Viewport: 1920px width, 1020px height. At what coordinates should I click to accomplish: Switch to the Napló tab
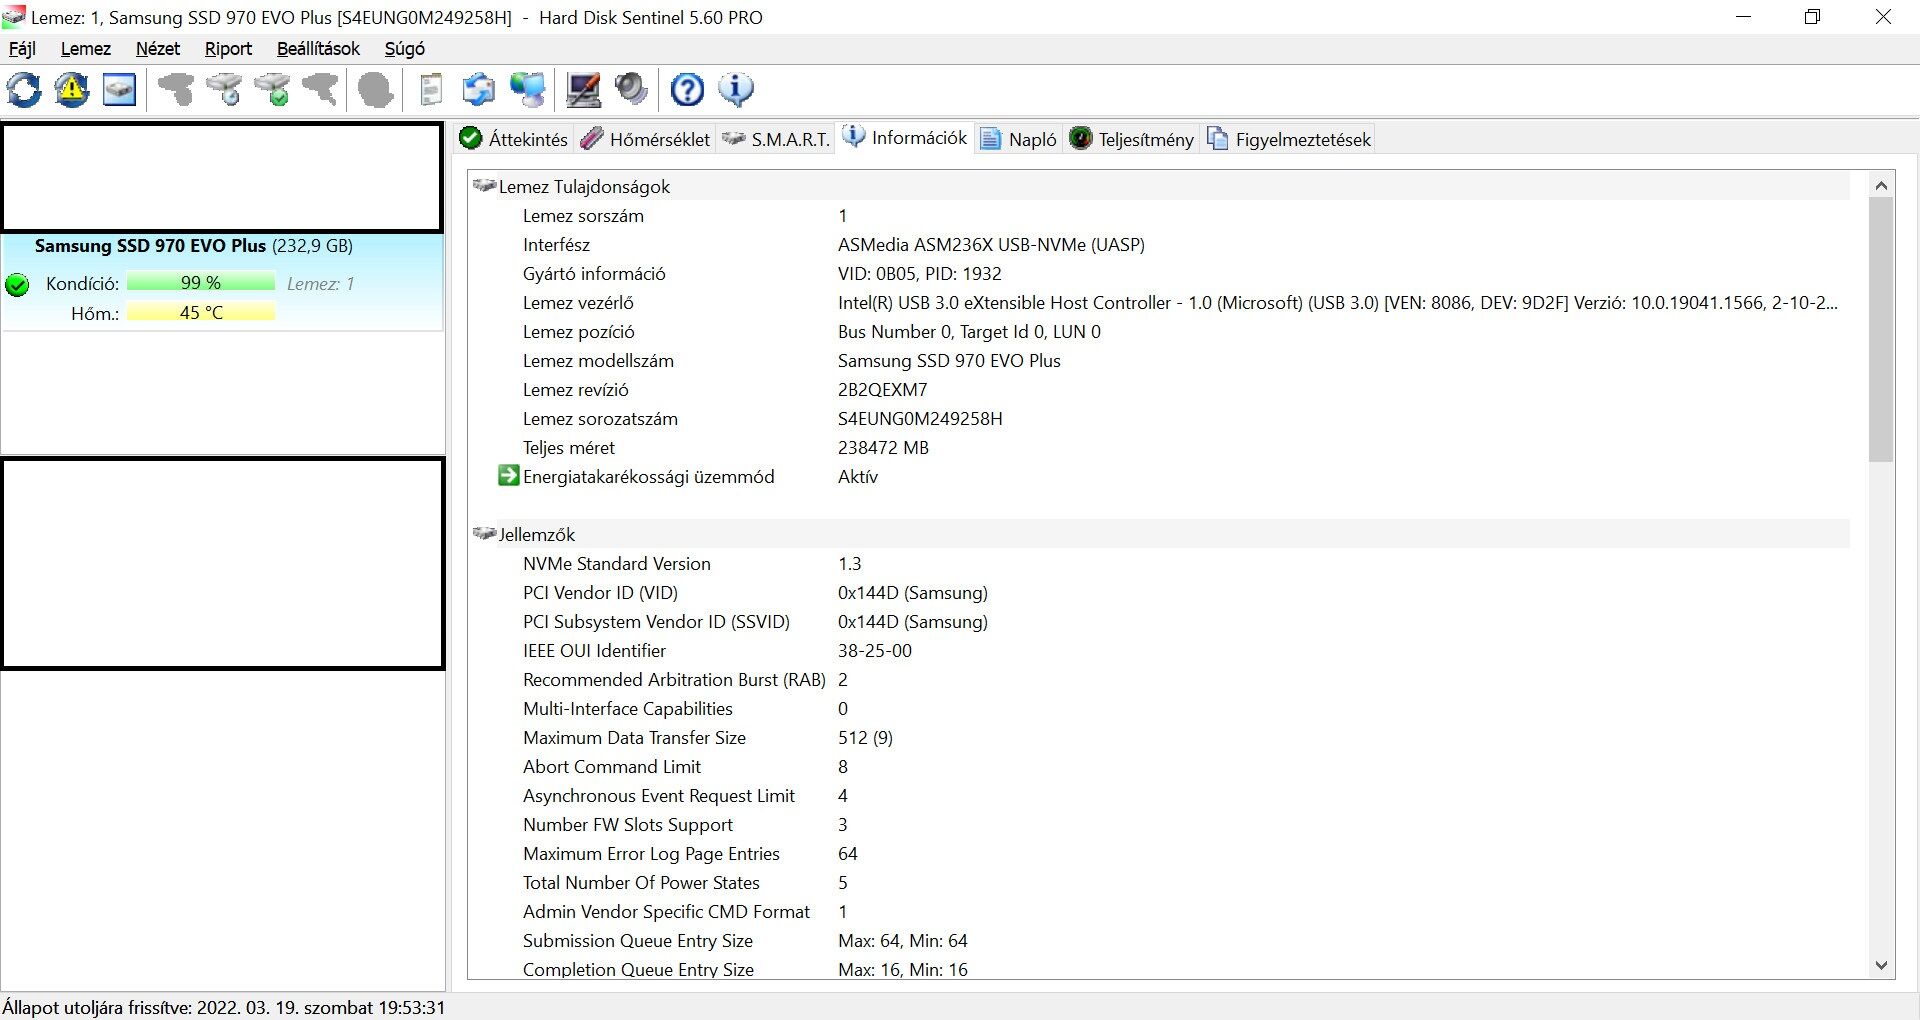coord(1019,139)
